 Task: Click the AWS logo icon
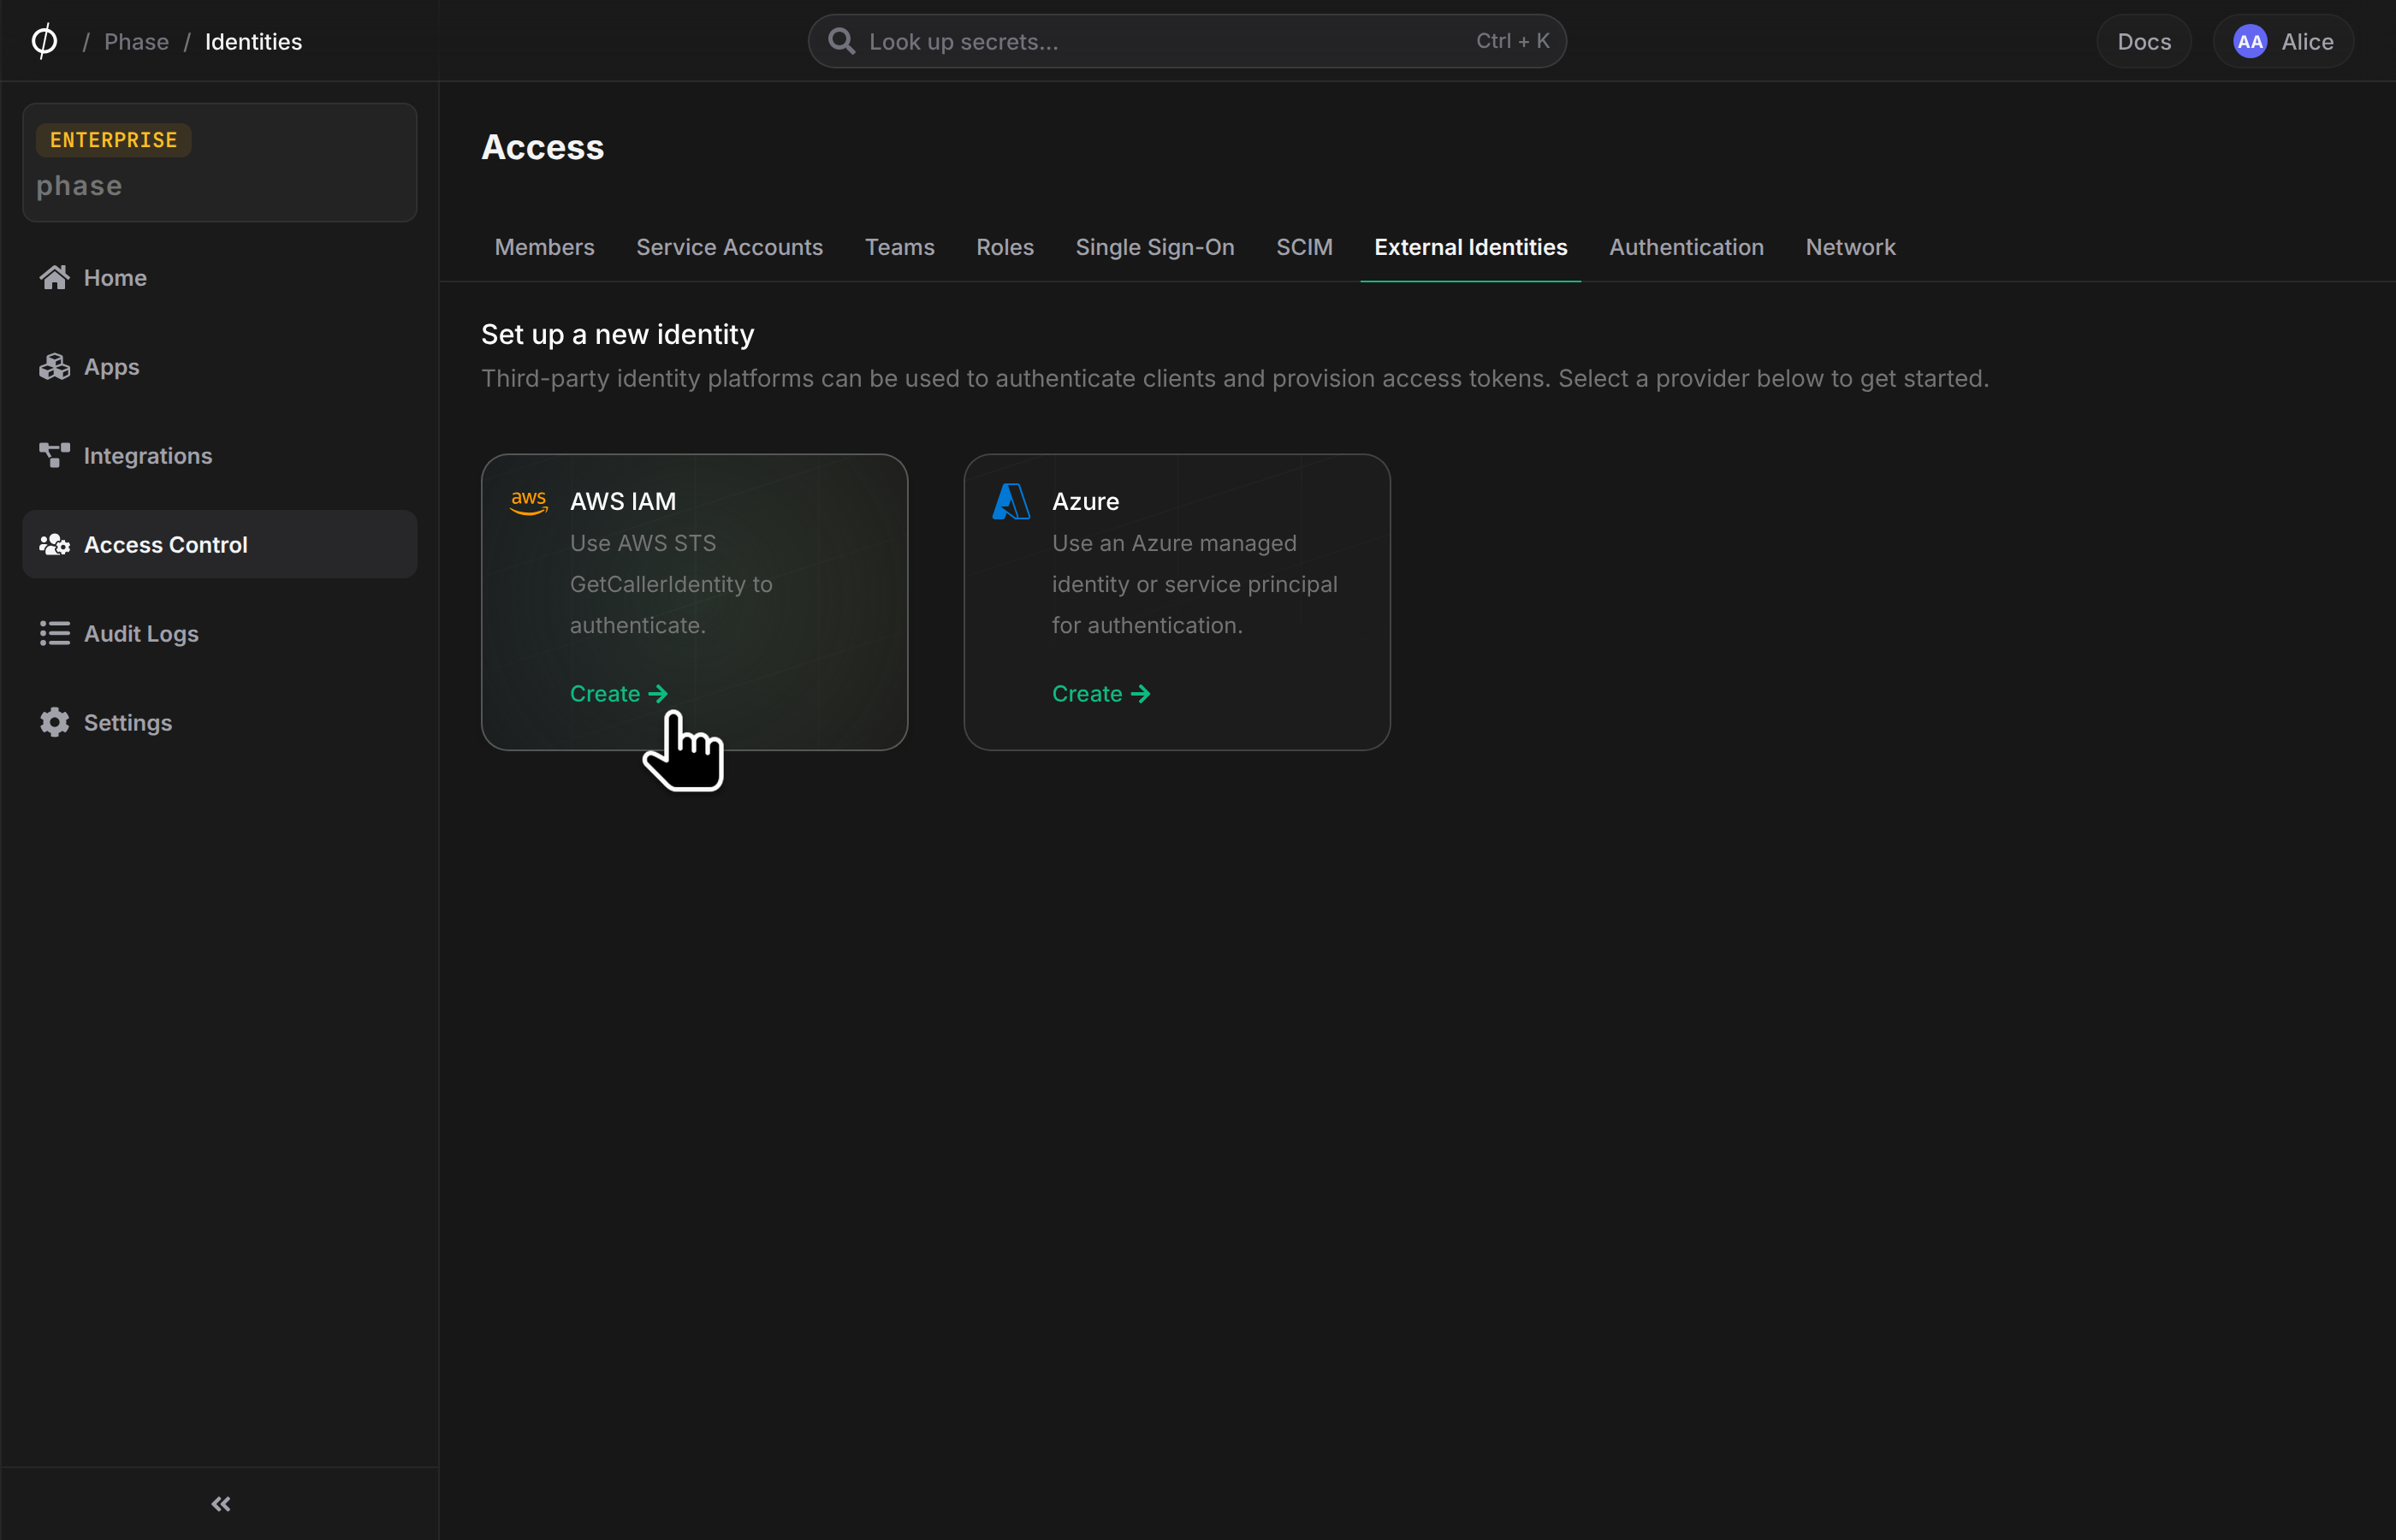(529, 502)
